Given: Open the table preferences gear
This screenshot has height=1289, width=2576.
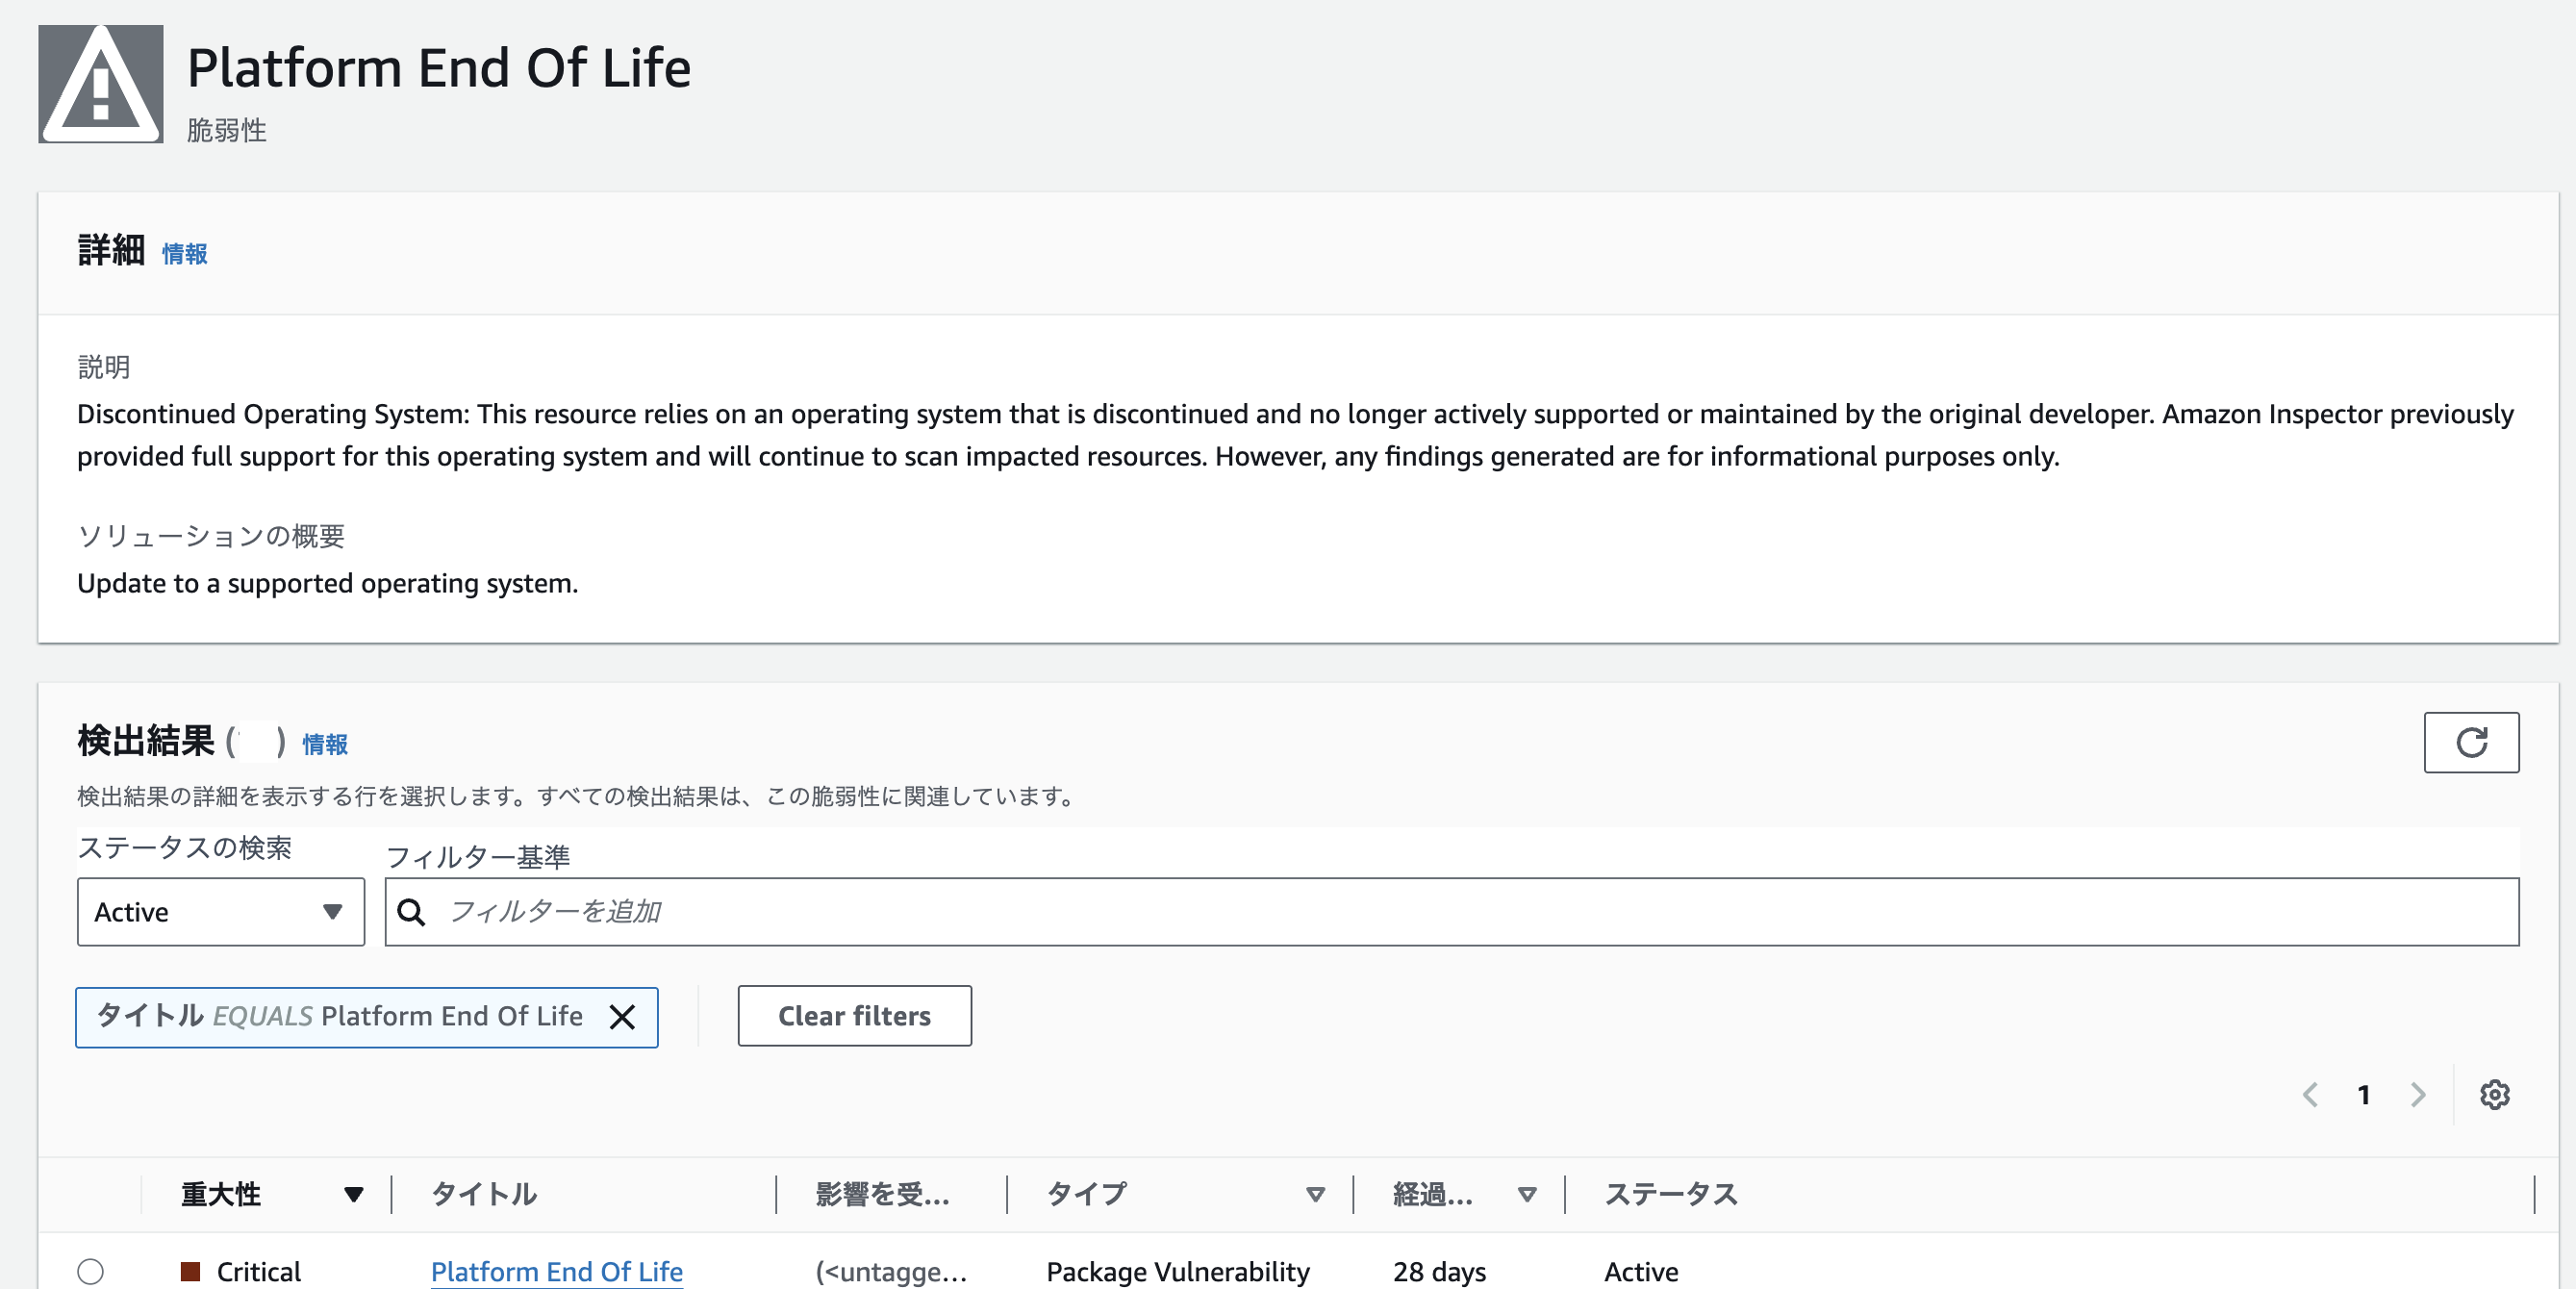Looking at the screenshot, I should tap(2494, 1095).
